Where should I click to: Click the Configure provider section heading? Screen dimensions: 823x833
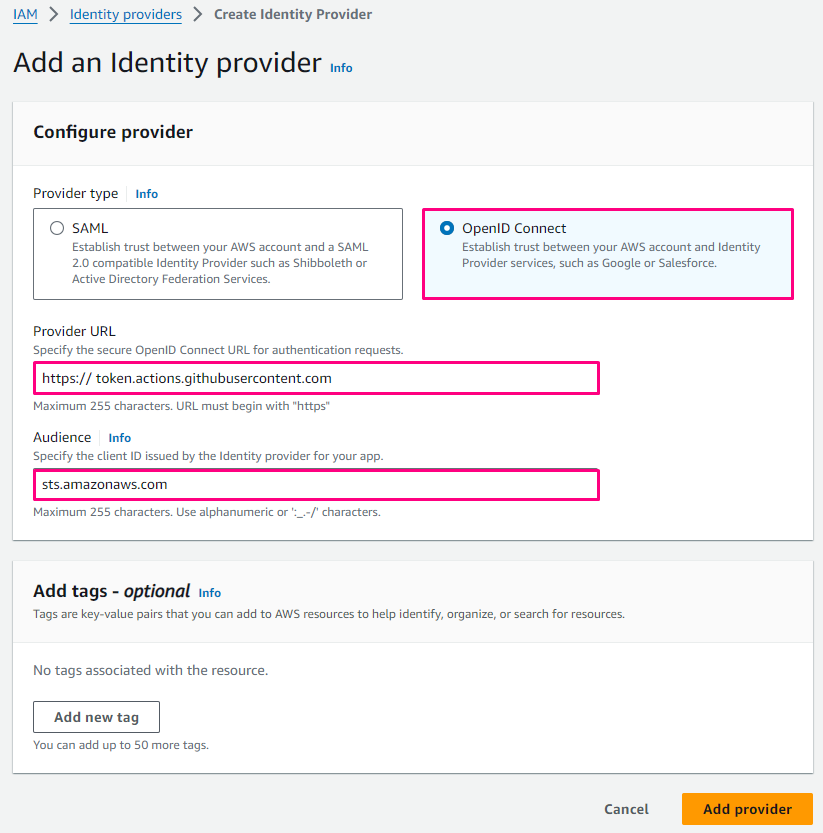(113, 132)
